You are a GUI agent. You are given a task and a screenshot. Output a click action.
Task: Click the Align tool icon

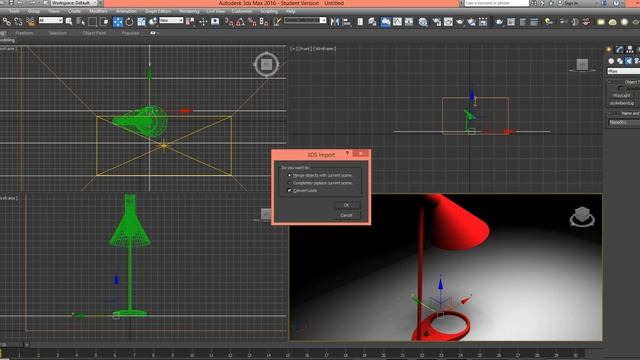347,22
